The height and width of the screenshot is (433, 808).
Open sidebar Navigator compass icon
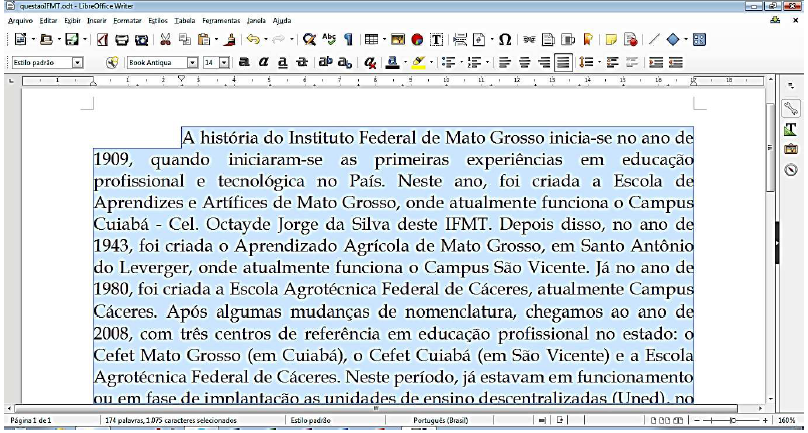point(790,170)
